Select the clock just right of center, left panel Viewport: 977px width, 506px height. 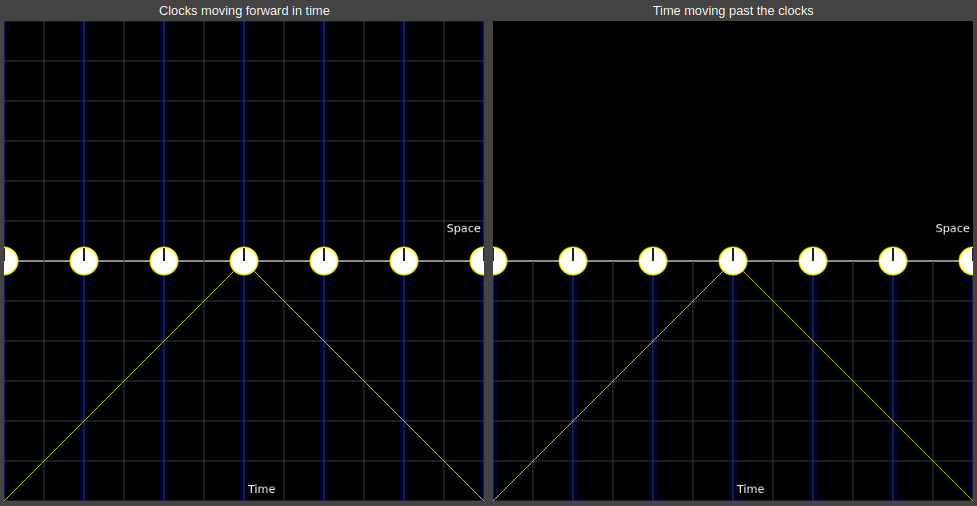[324, 261]
